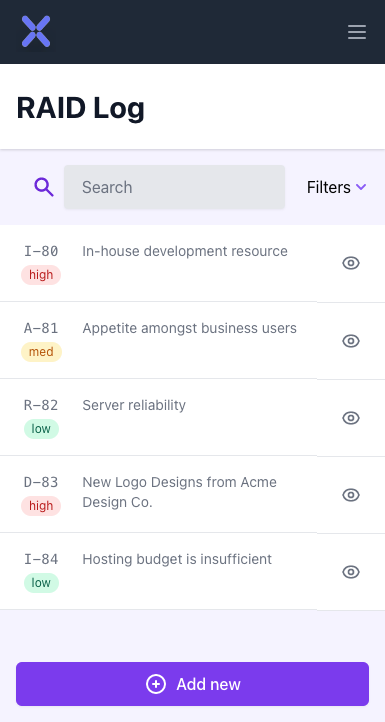View the R-82 Server reliability item via eye icon

351,418
